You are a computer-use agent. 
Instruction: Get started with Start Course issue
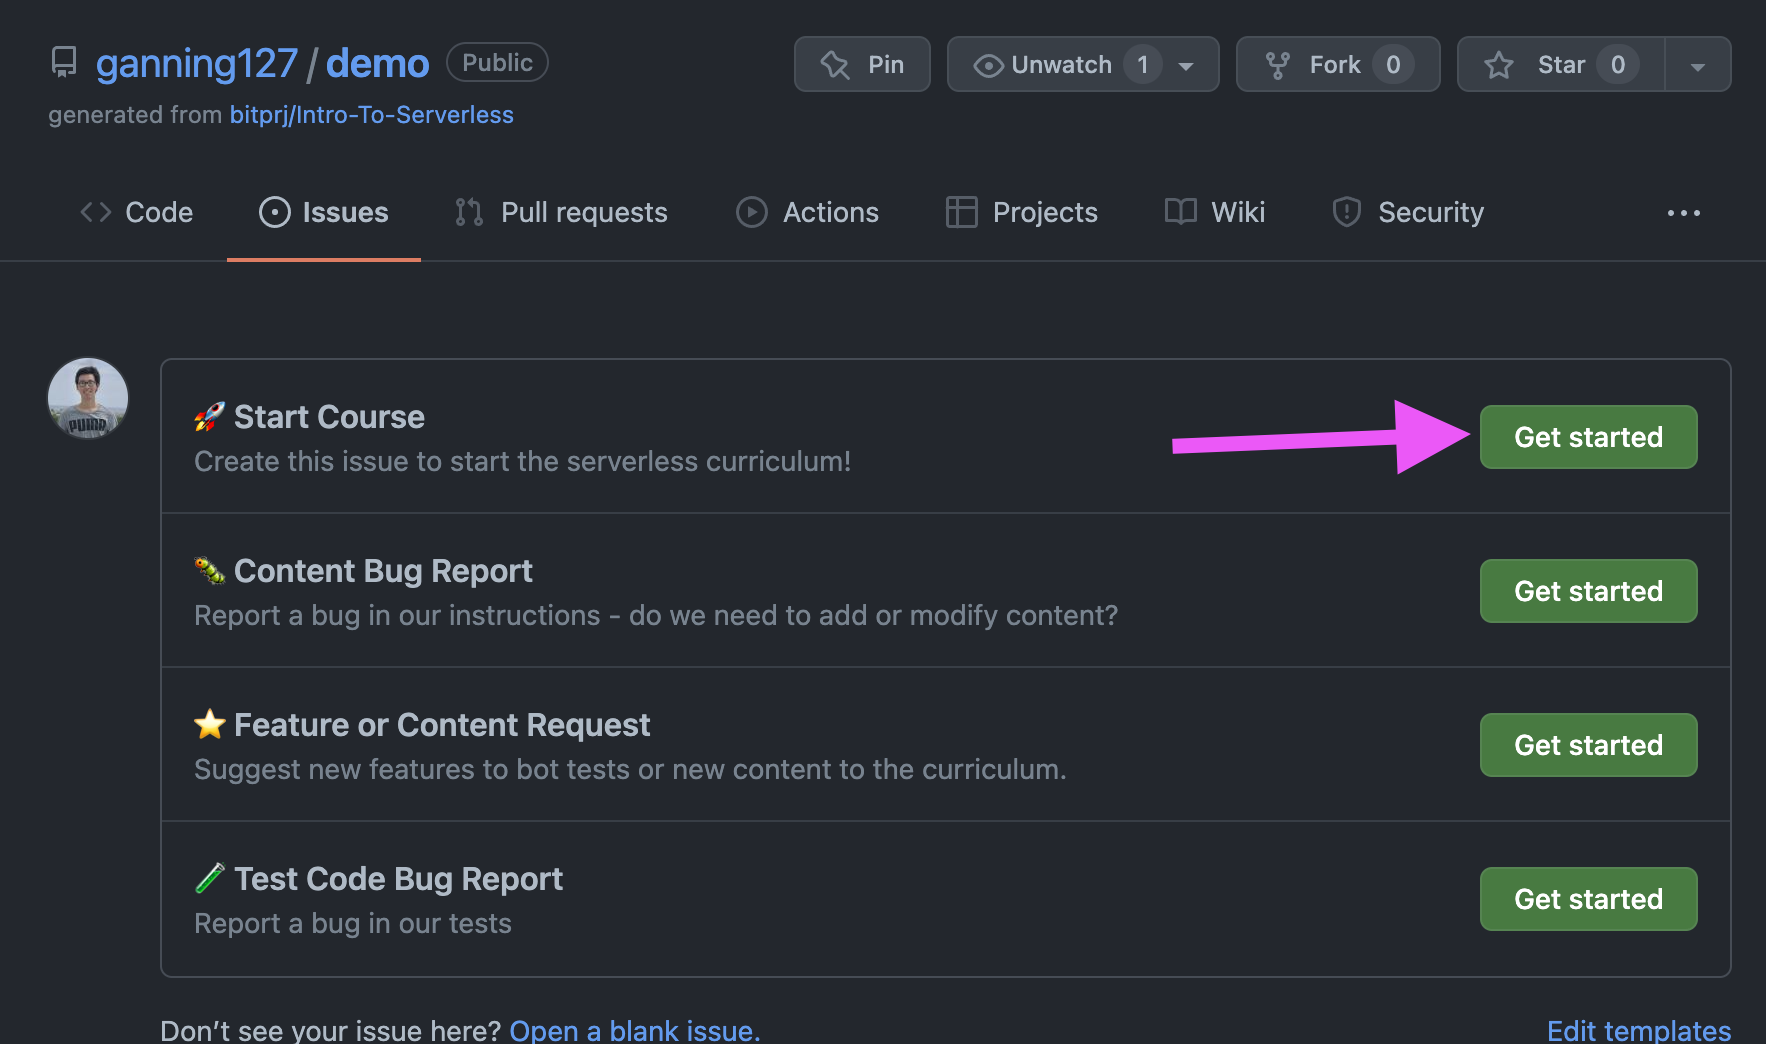coord(1588,437)
